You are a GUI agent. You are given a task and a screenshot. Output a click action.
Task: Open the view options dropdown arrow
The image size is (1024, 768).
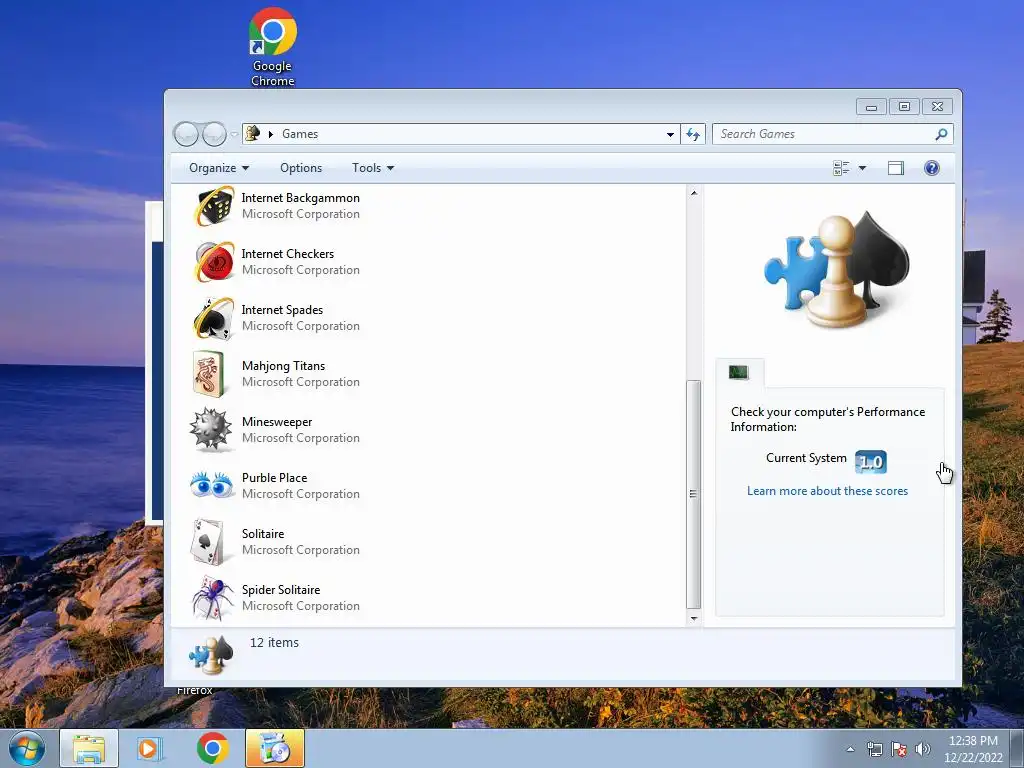[862, 168]
